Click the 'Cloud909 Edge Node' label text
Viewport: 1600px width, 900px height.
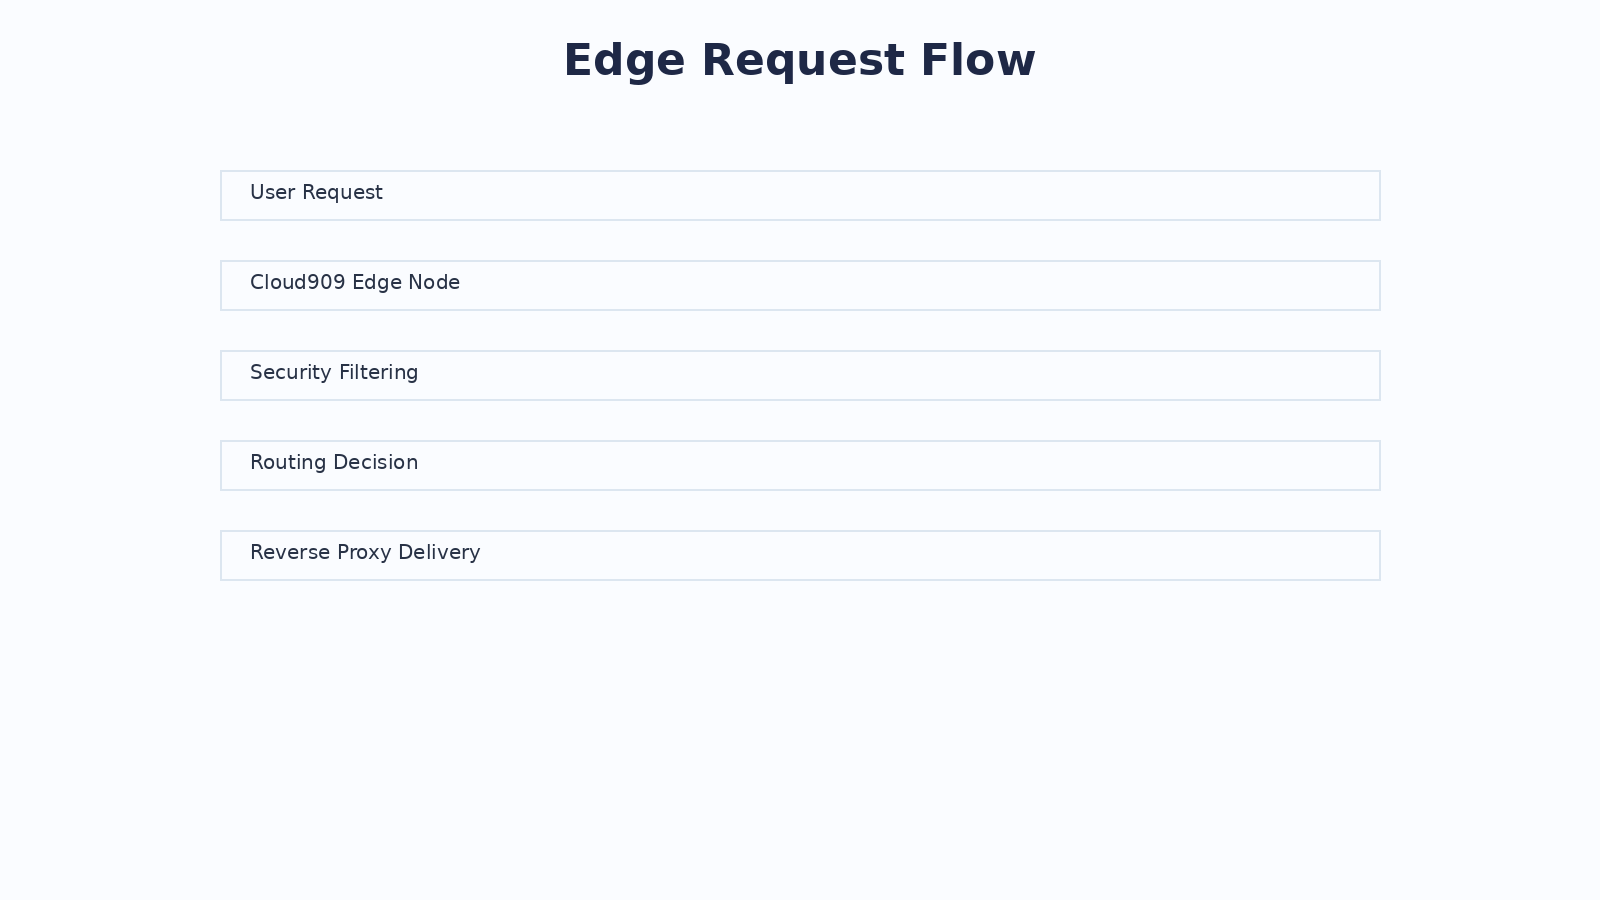[355, 283]
